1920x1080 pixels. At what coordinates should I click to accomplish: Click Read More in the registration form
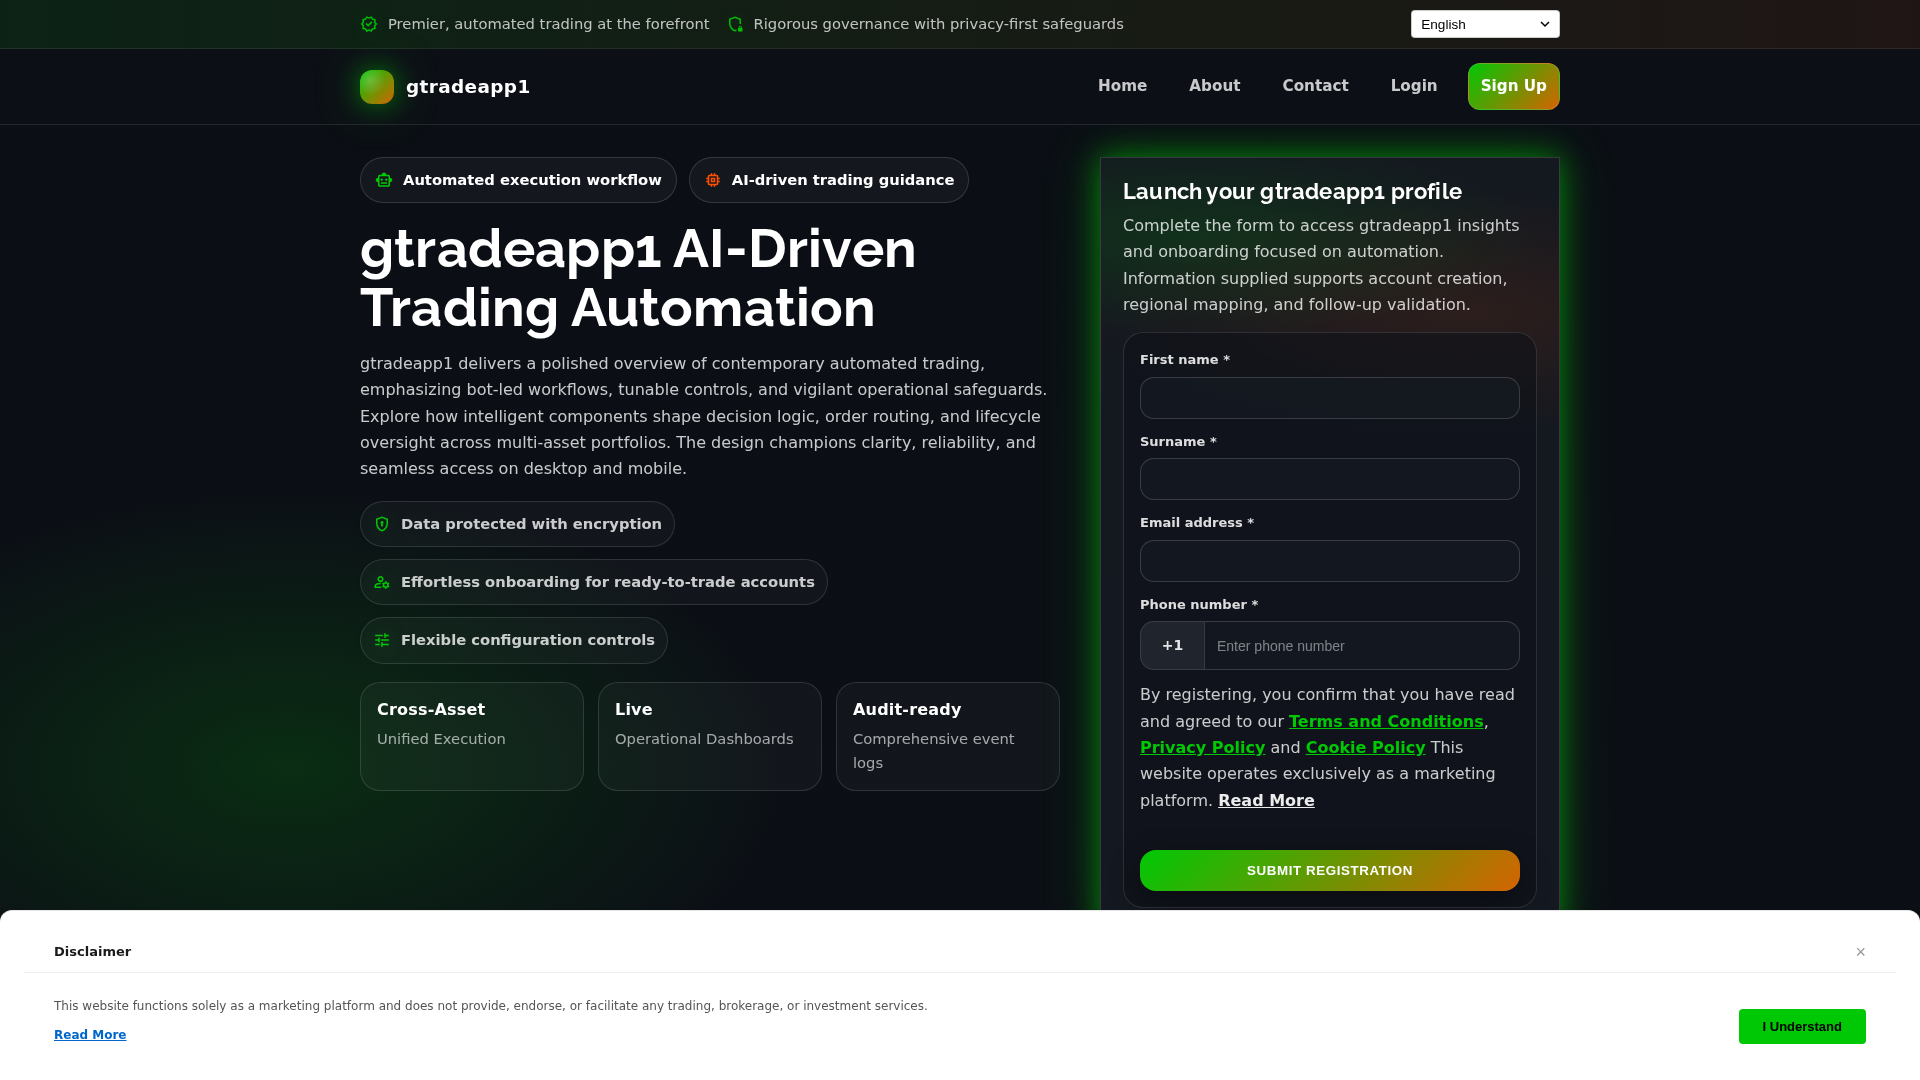tap(1266, 800)
